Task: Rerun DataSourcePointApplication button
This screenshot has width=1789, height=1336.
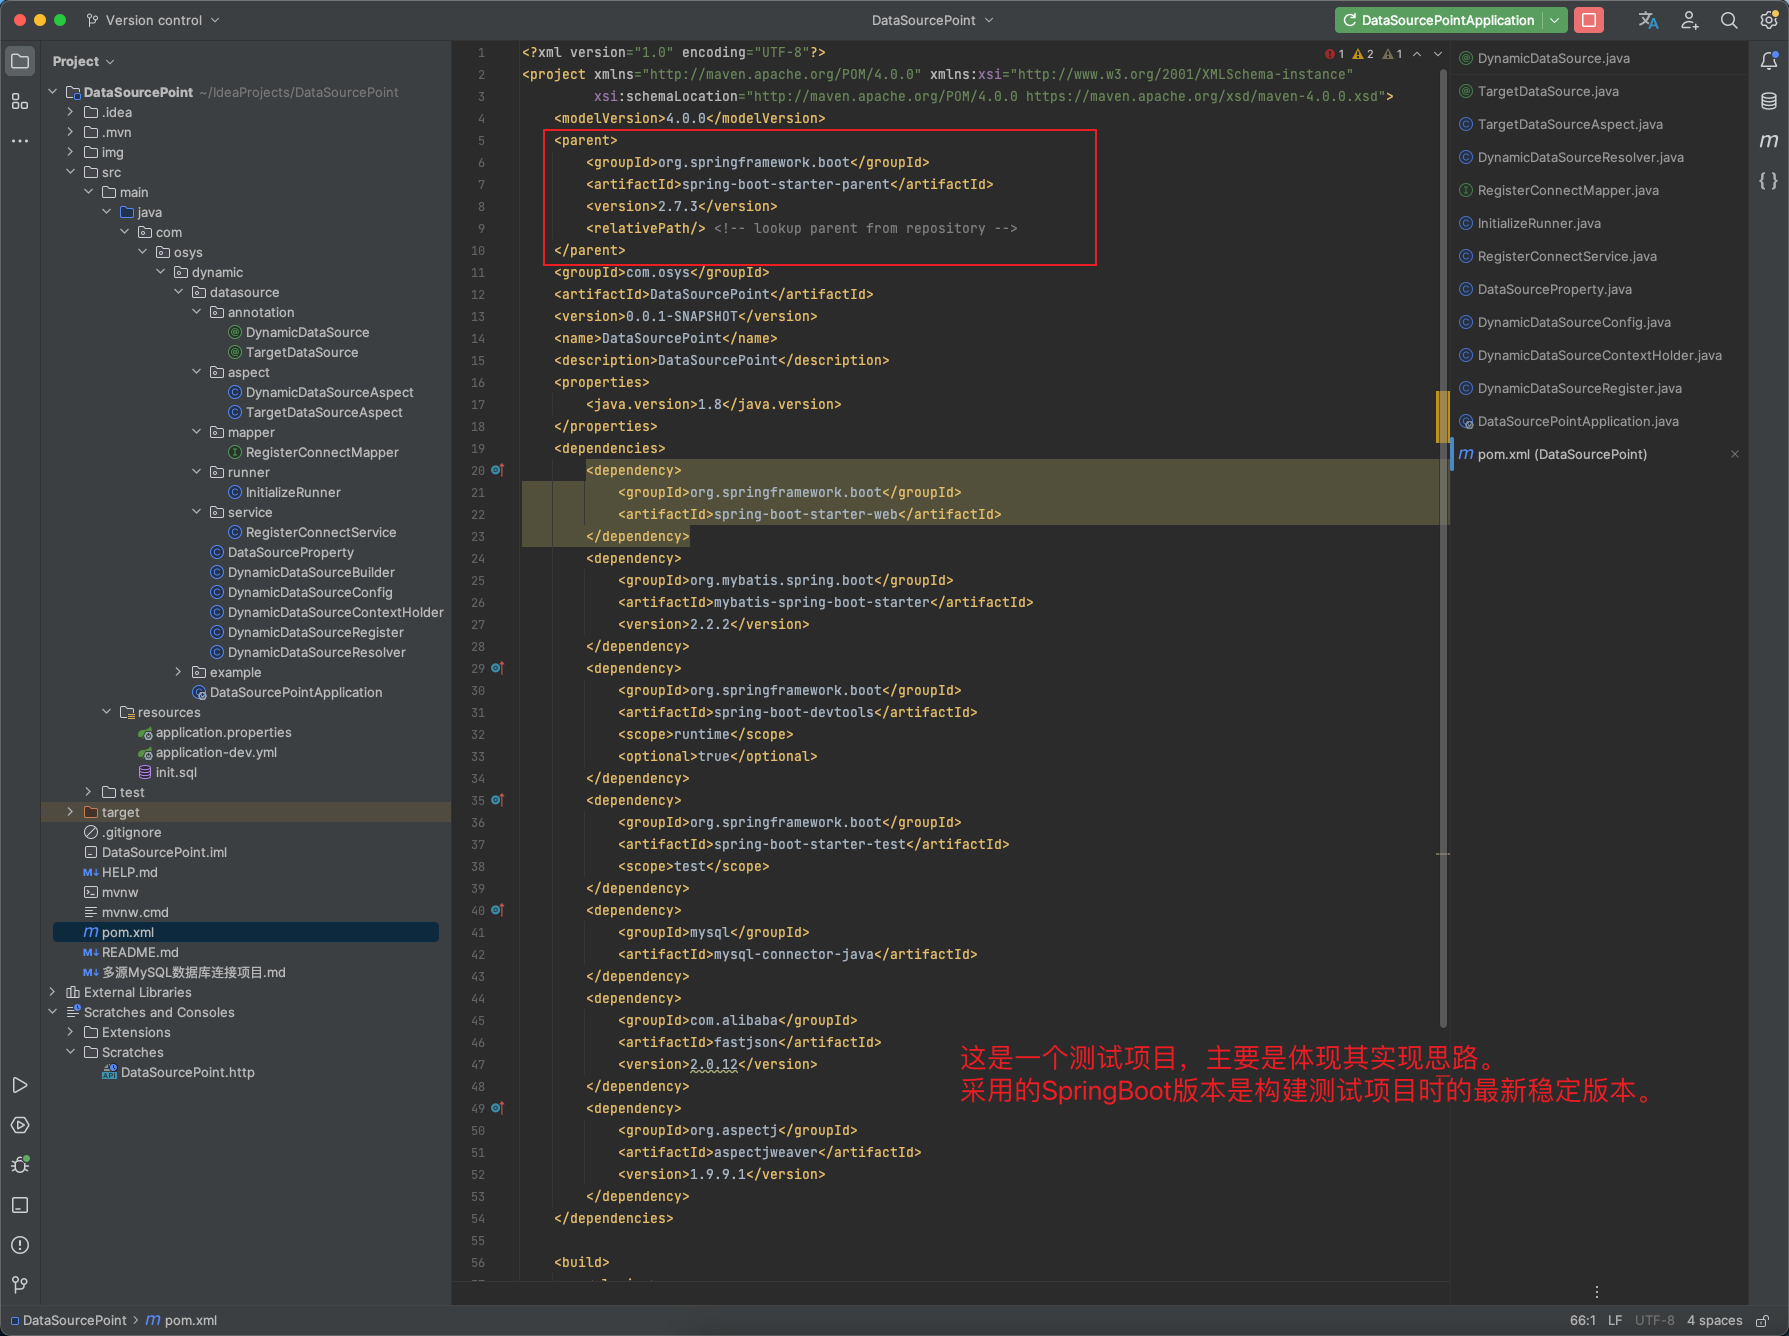Action: pos(1438,20)
